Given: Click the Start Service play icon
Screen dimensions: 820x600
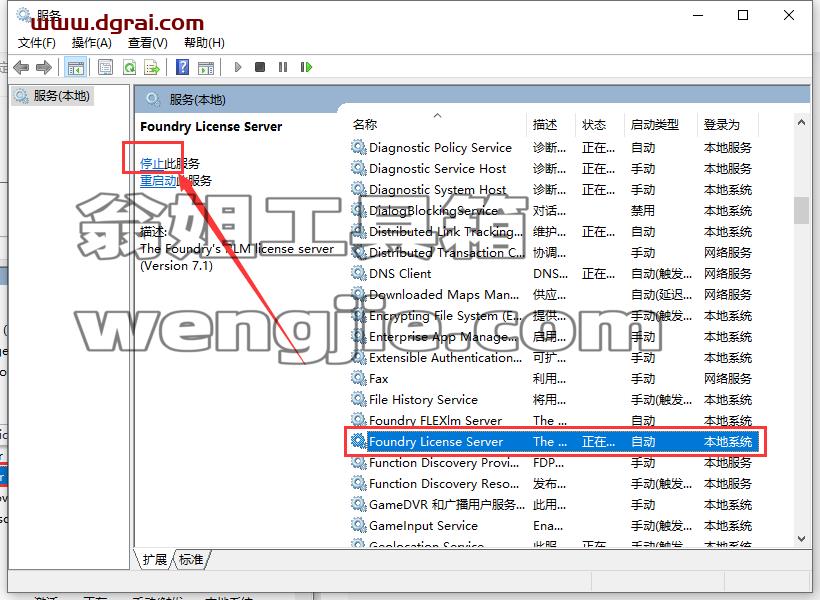Looking at the screenshot, I should tap(237, 67).
